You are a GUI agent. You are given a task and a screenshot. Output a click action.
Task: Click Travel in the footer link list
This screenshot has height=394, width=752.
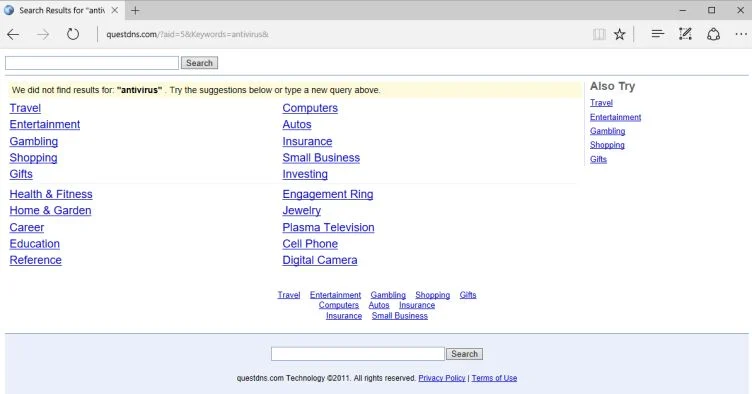pyautogui.click(x=289, y=295)
